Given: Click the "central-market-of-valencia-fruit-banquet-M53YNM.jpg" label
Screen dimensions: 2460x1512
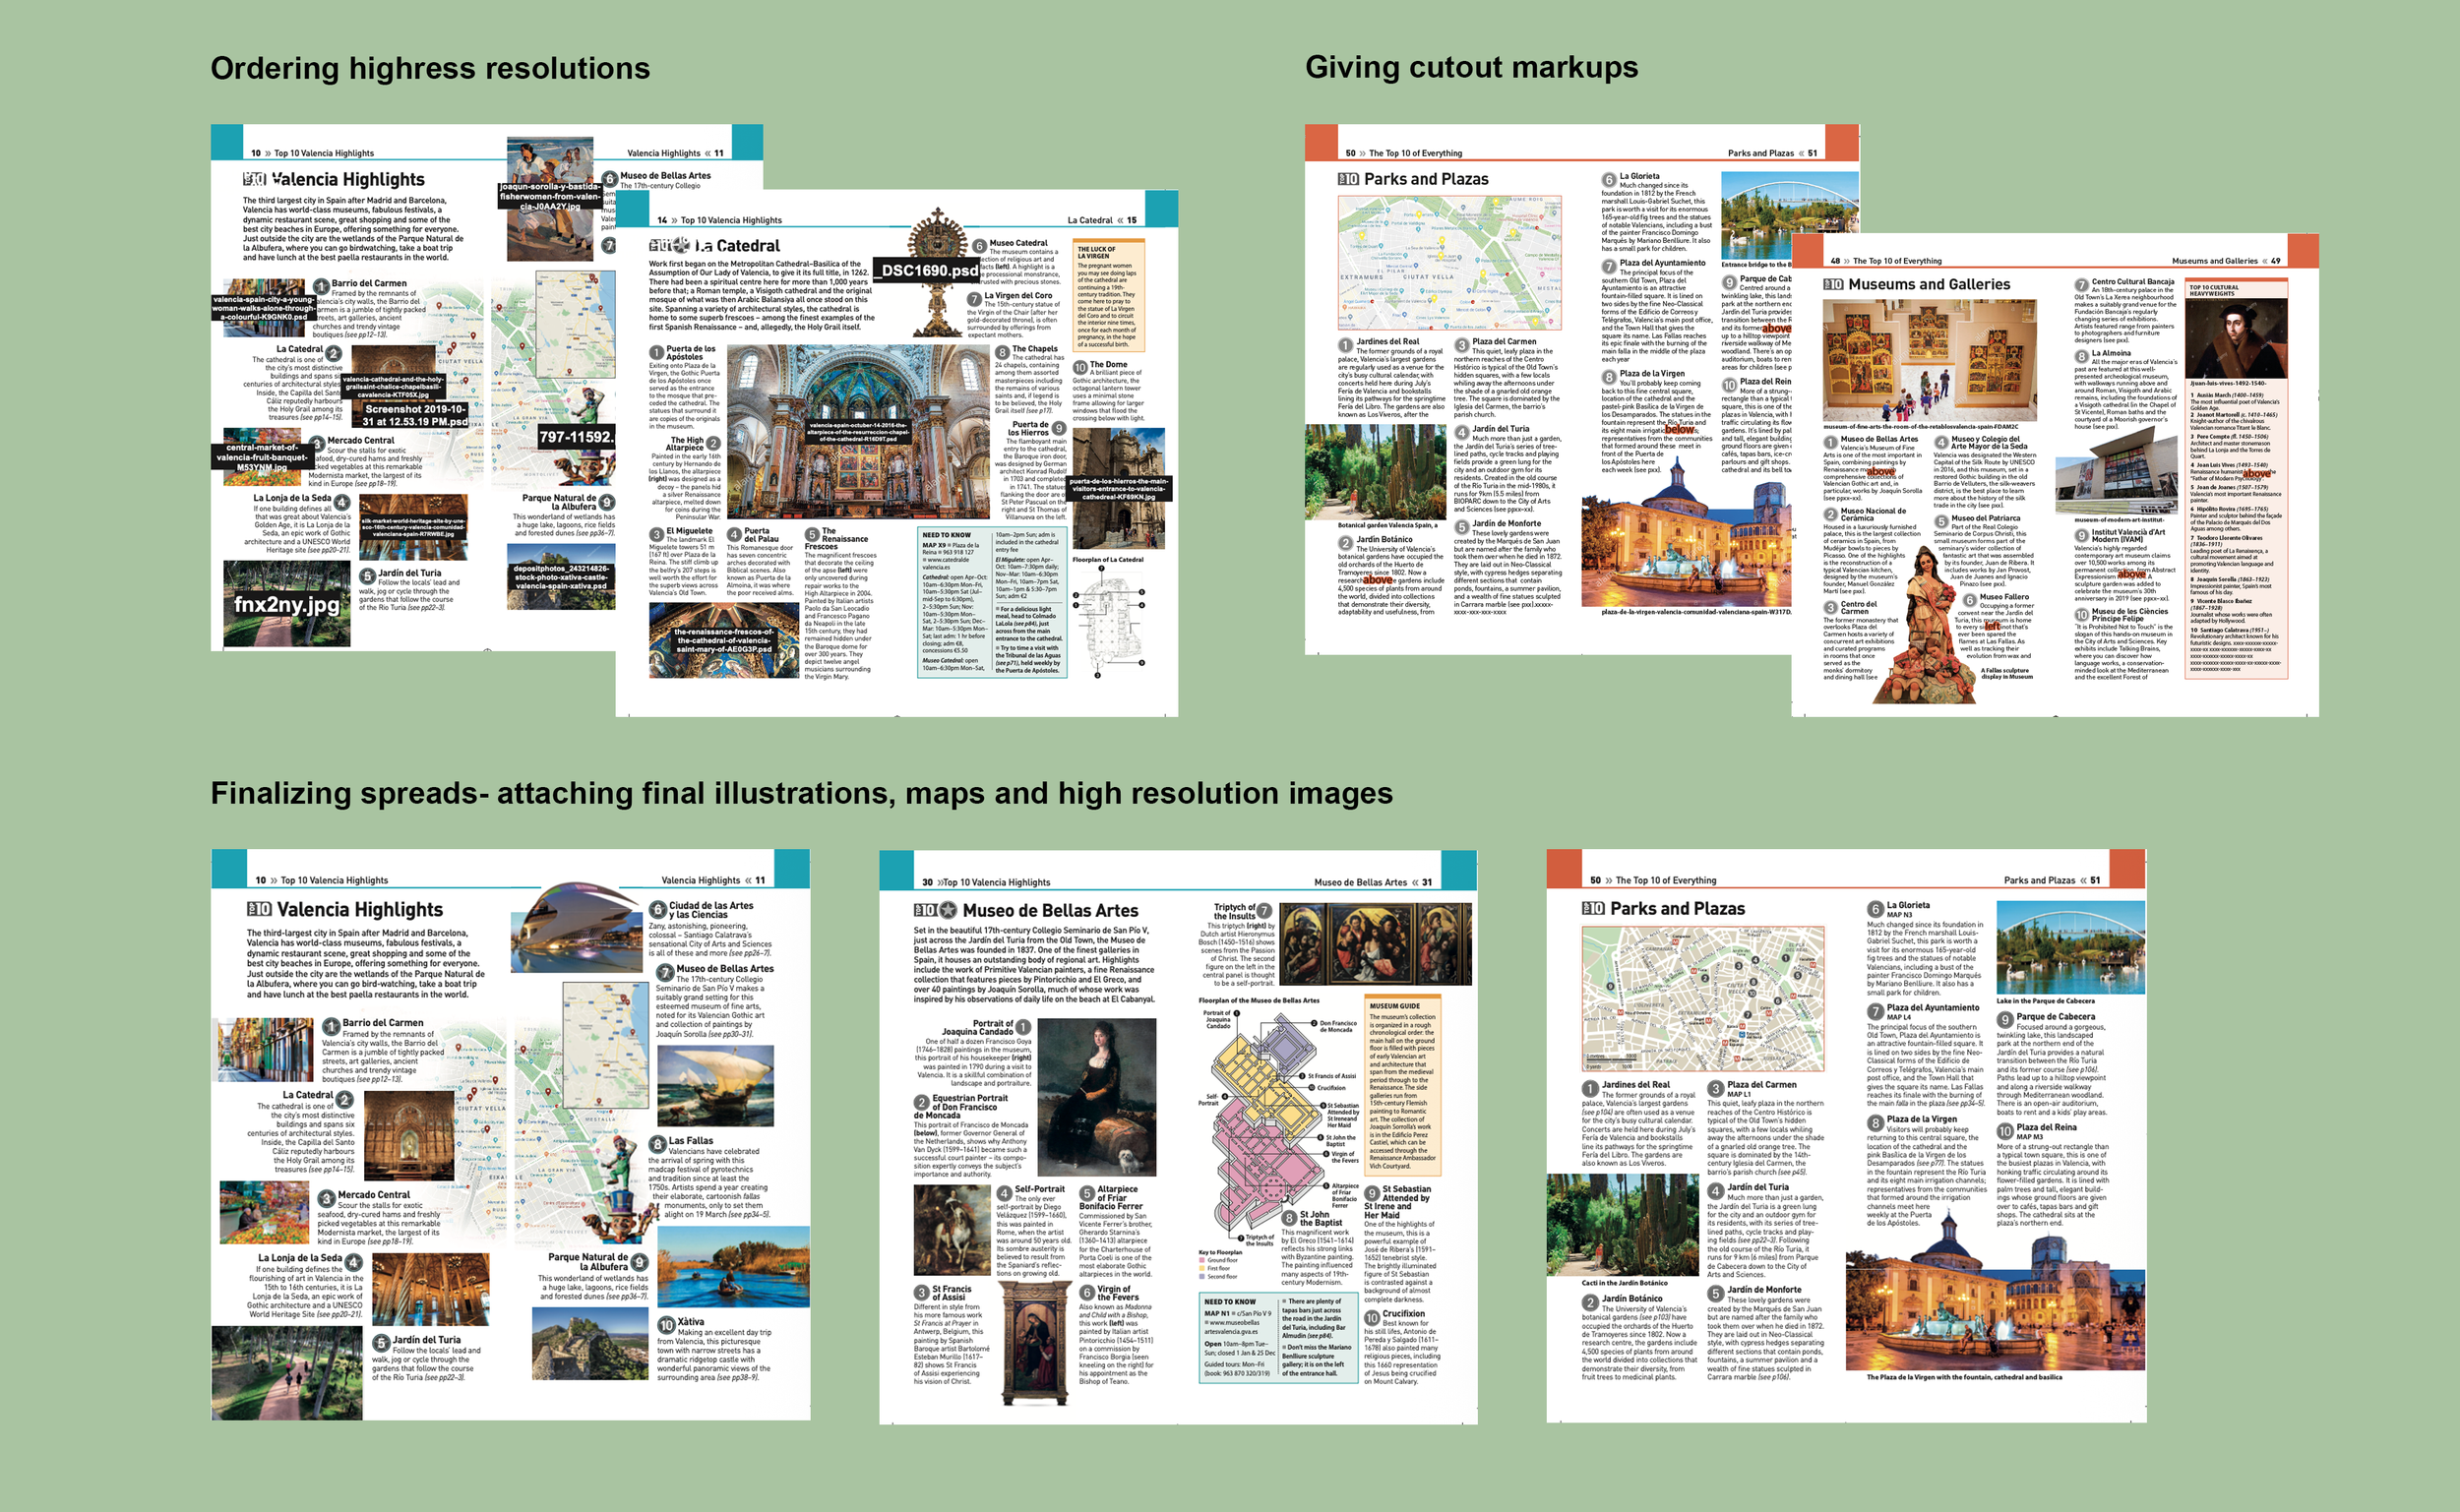Looking at the screenshot, I should pyautogui.click(x=262, y=457).
